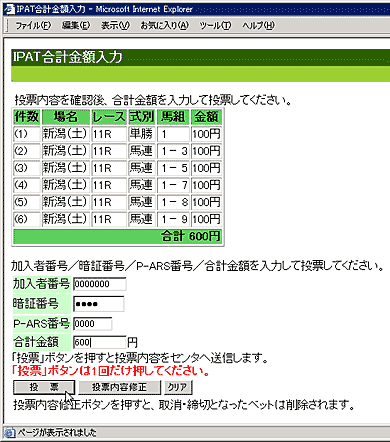
Task: Select the 馬組 cell showing 1－9
Action: pos(173,219)
